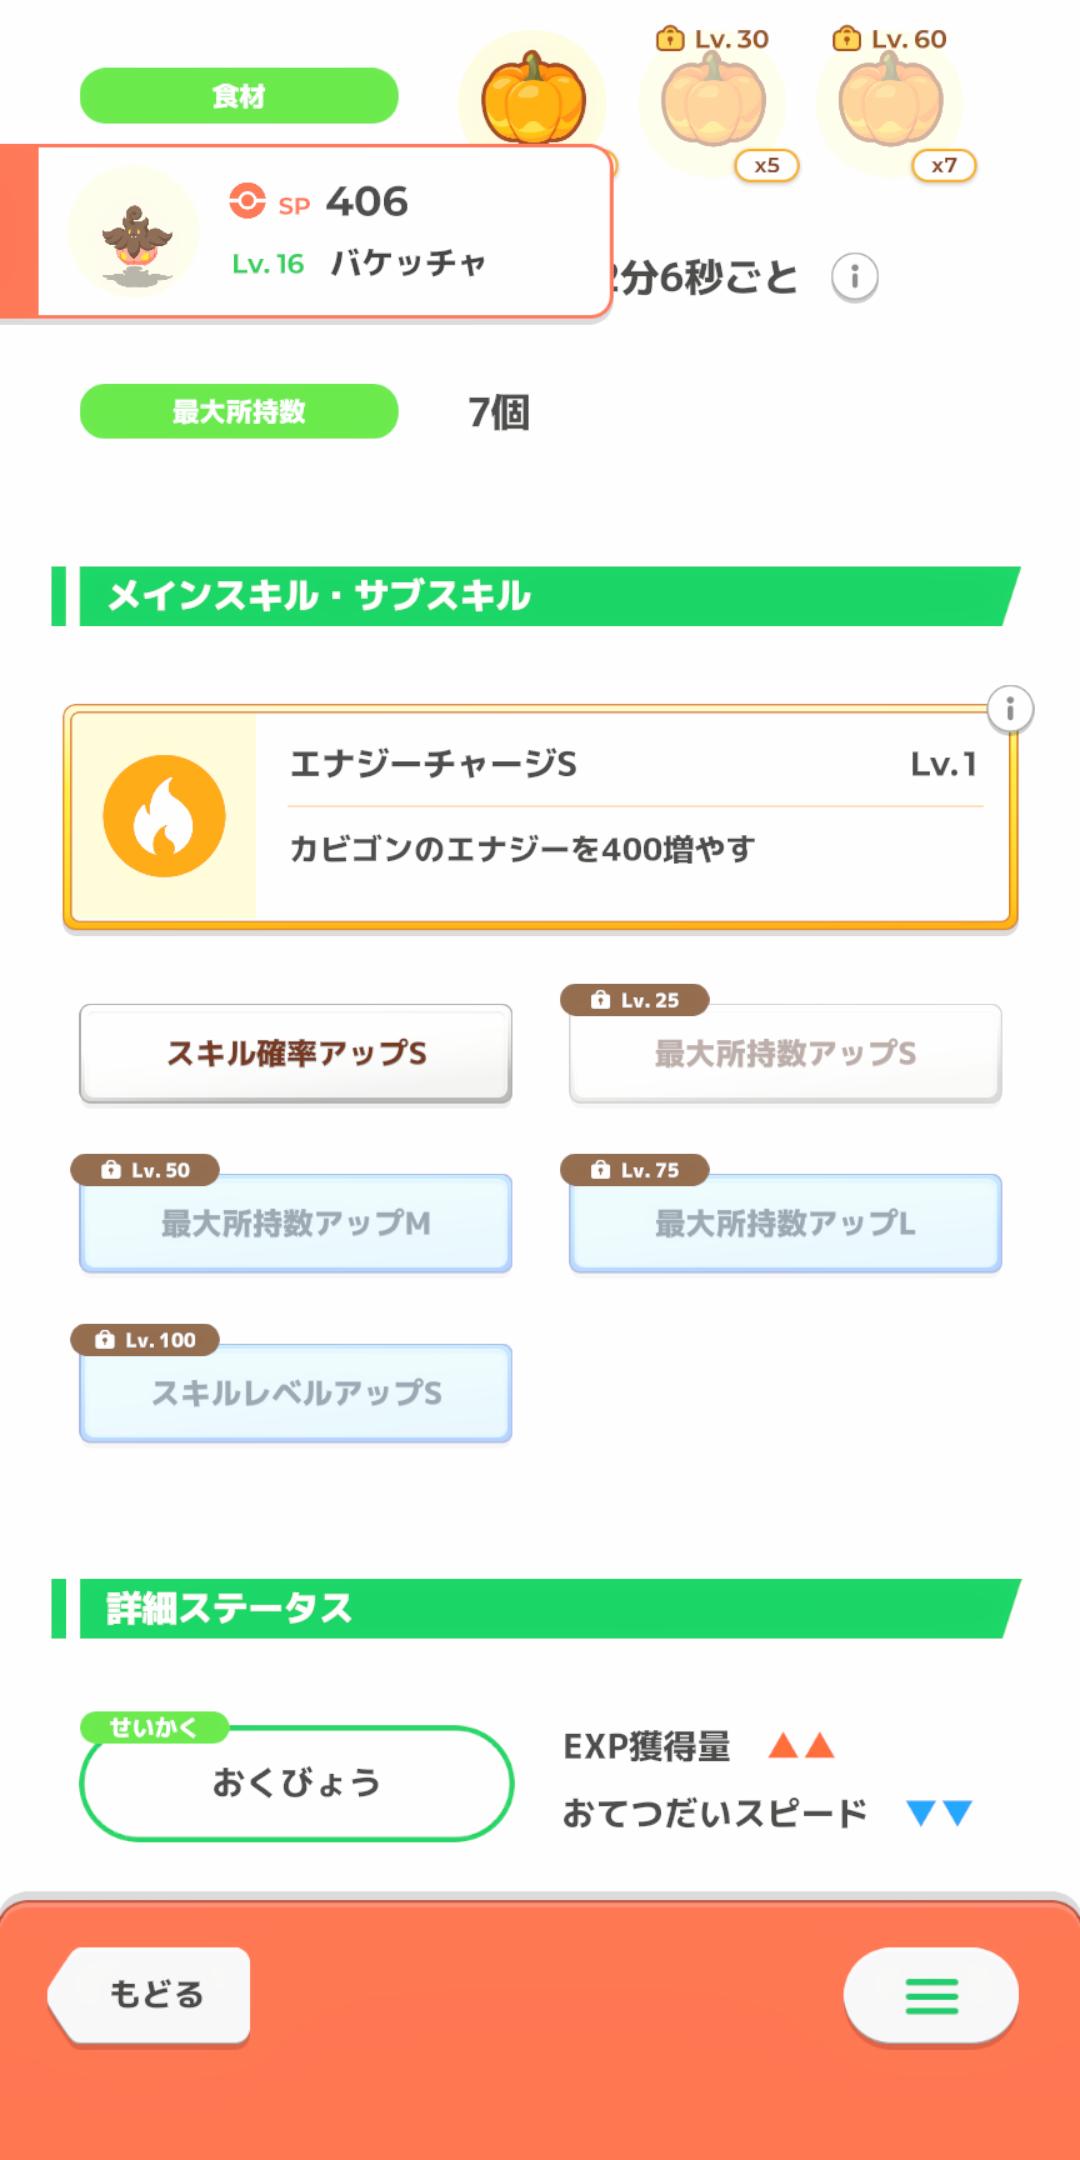Viewport: 1080px width, 2160px height.
Task: Open info icon beside the 6秒ごと text
Action: tap(854, 277)
